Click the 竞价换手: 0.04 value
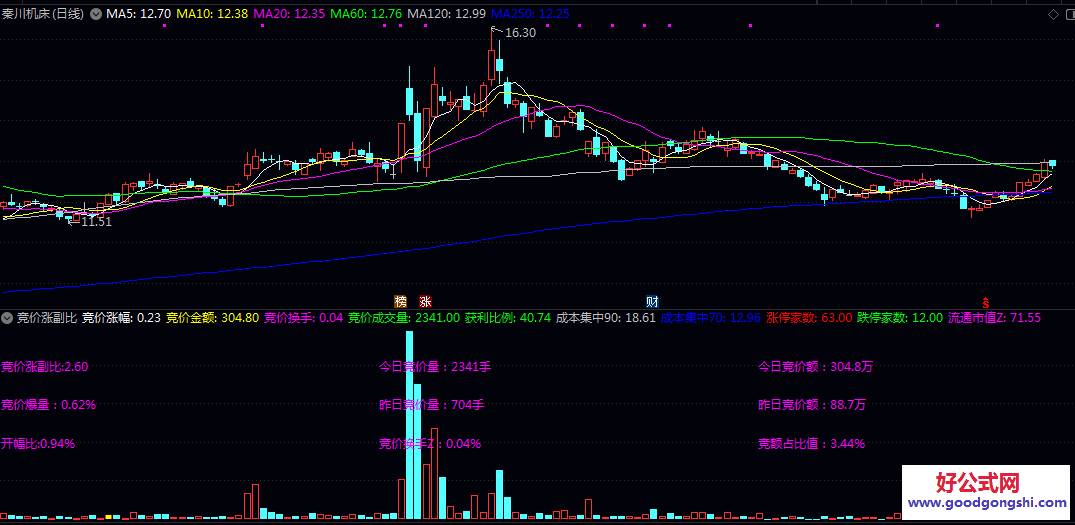Screen dimensions: 1075x525 coord(304,317)
